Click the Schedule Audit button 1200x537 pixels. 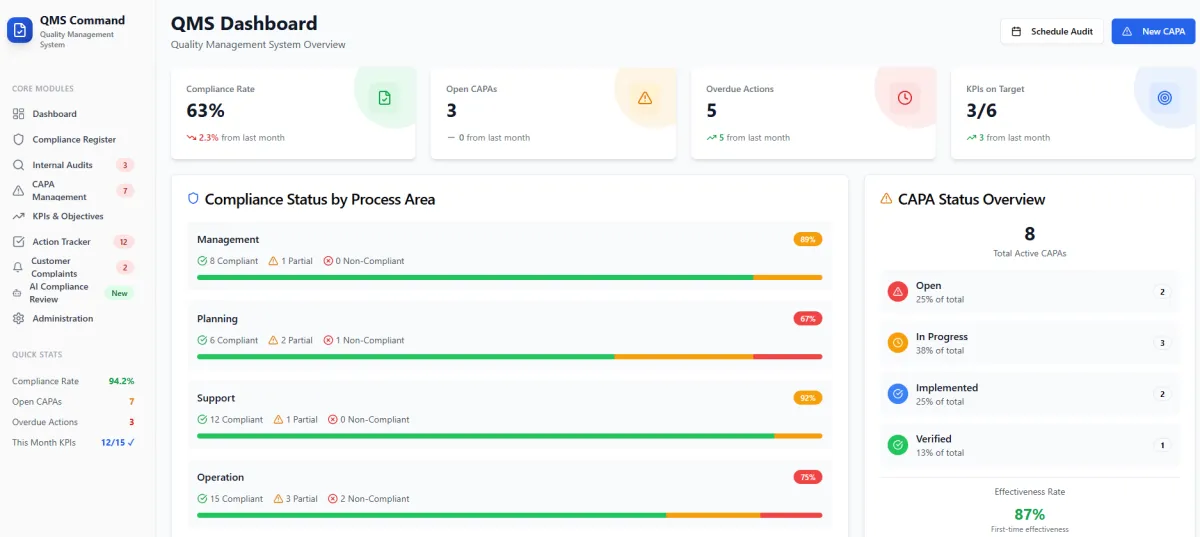point(1052,32)
